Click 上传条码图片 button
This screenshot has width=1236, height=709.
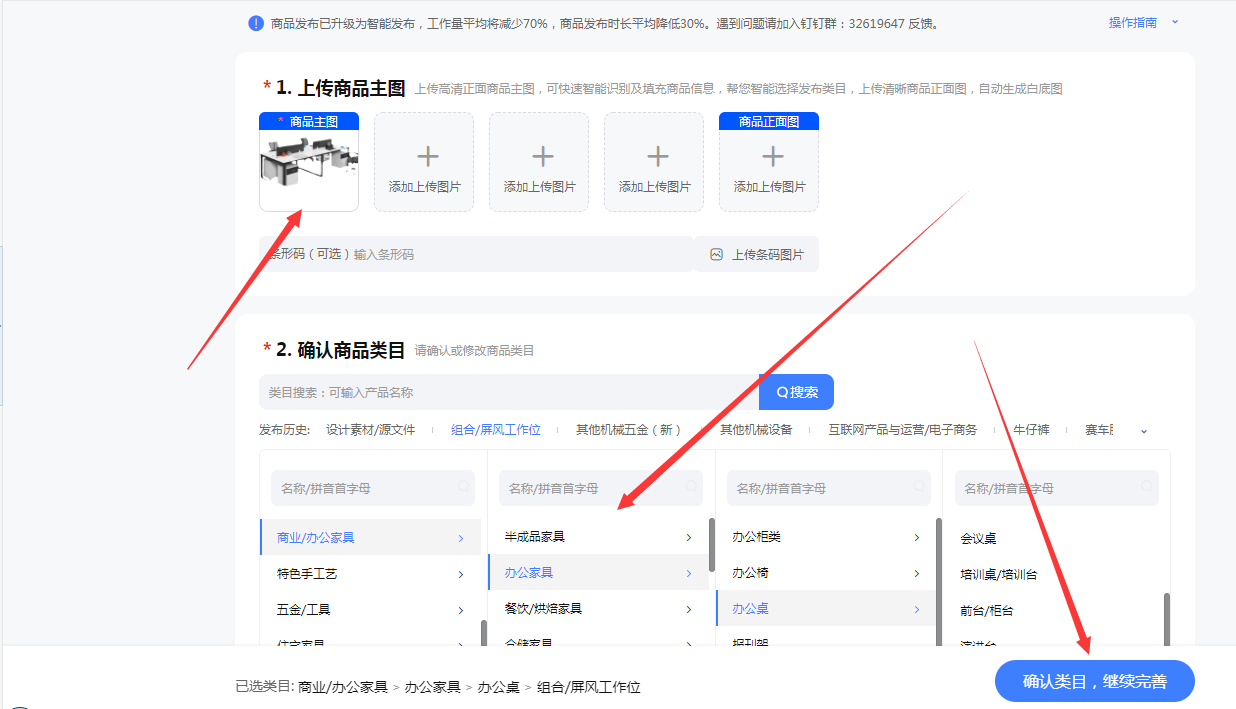757,254
